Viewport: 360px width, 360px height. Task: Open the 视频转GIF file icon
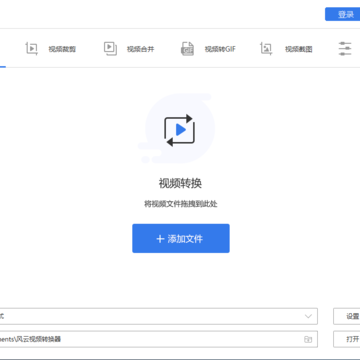187,49
